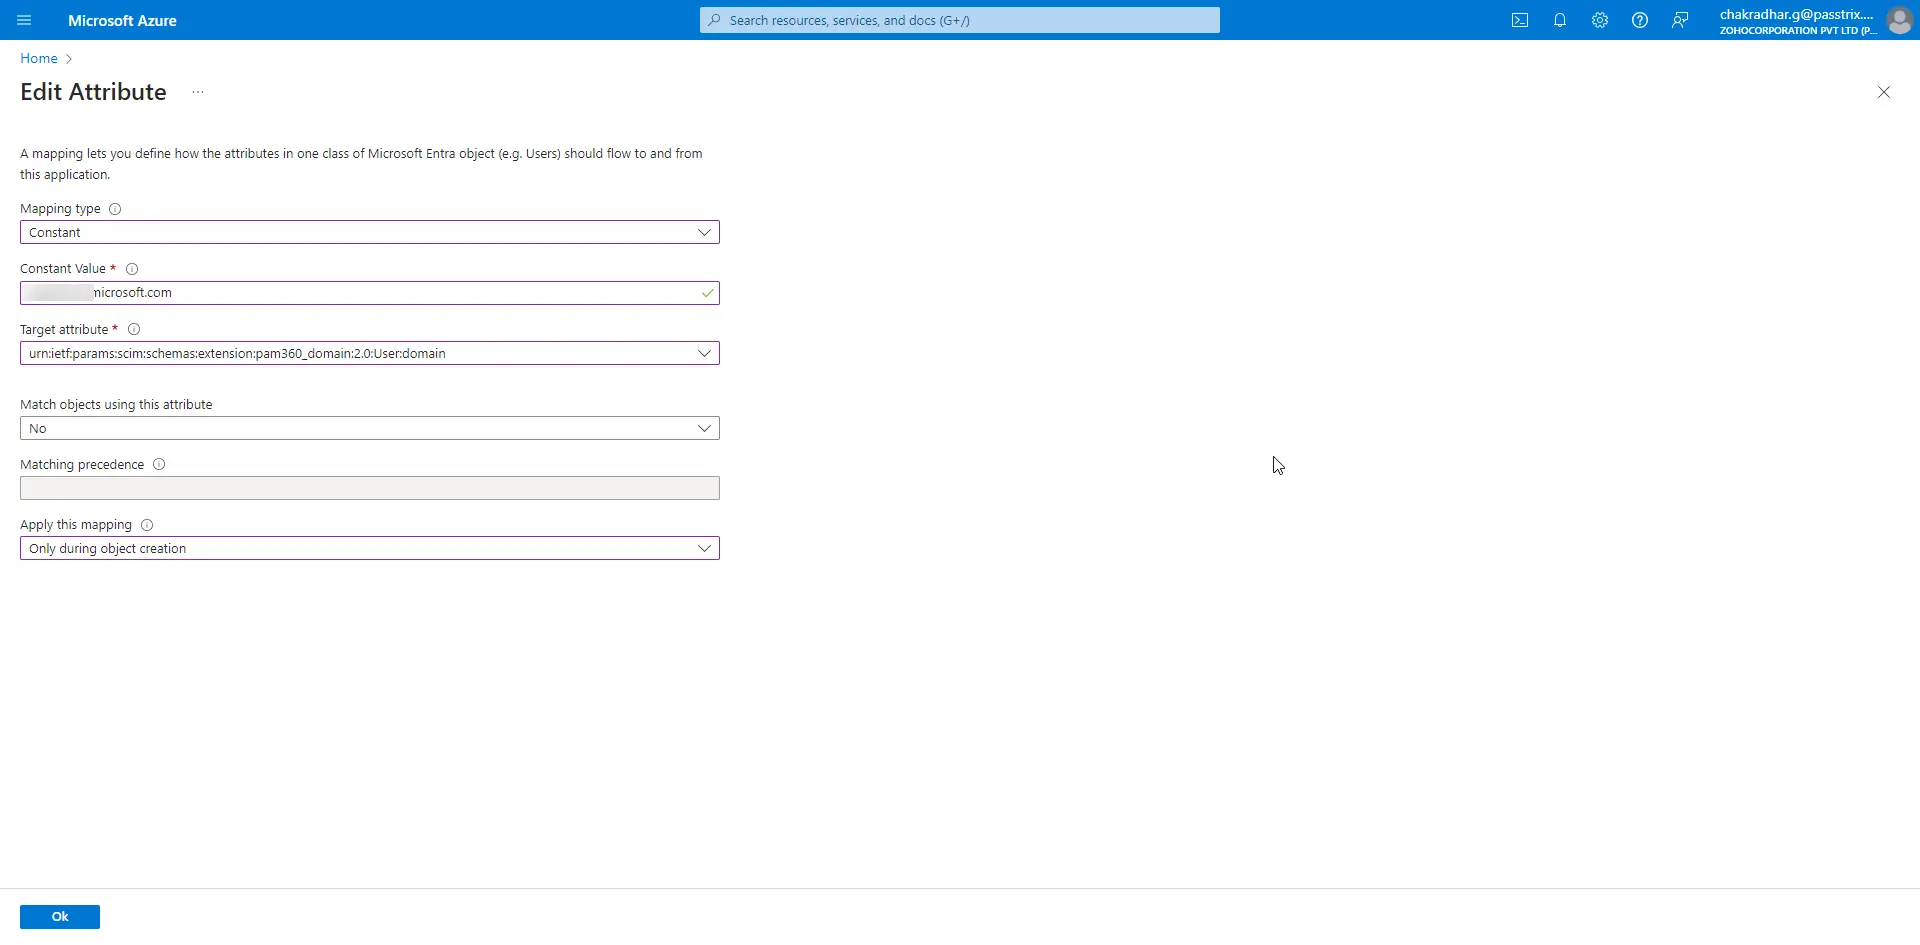Click the search resources bar
This screenshot has height=945, width=1920.
[959, 20]
